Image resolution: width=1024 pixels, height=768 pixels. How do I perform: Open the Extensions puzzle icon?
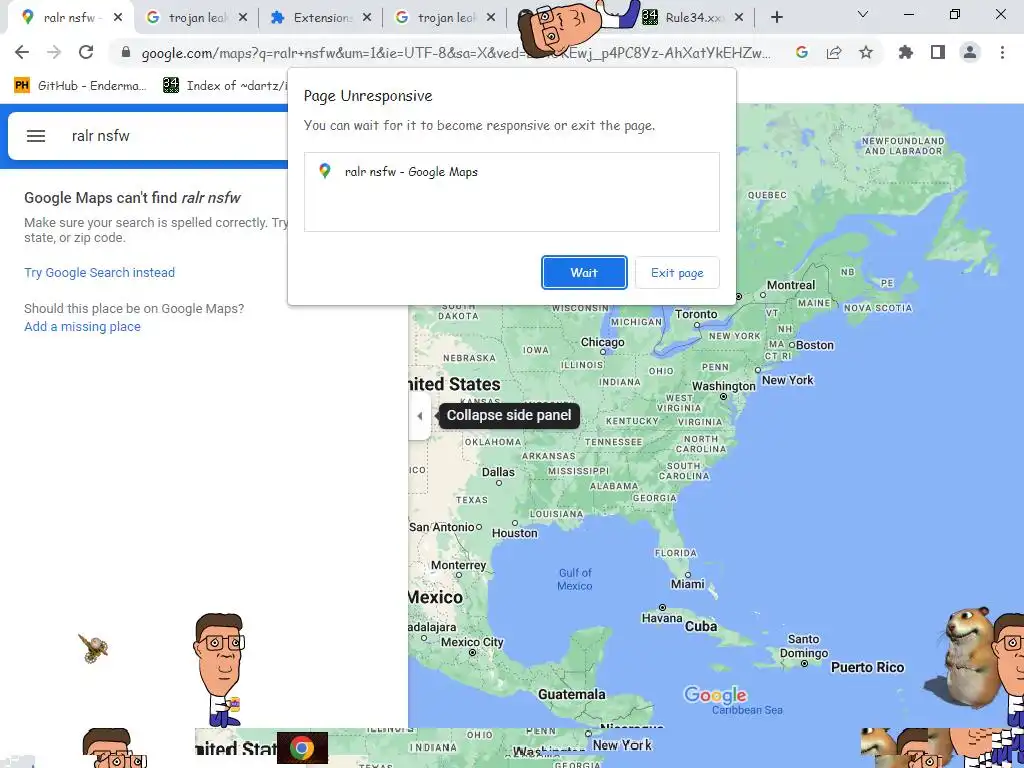pyautogui.click(x=906, y=52)
